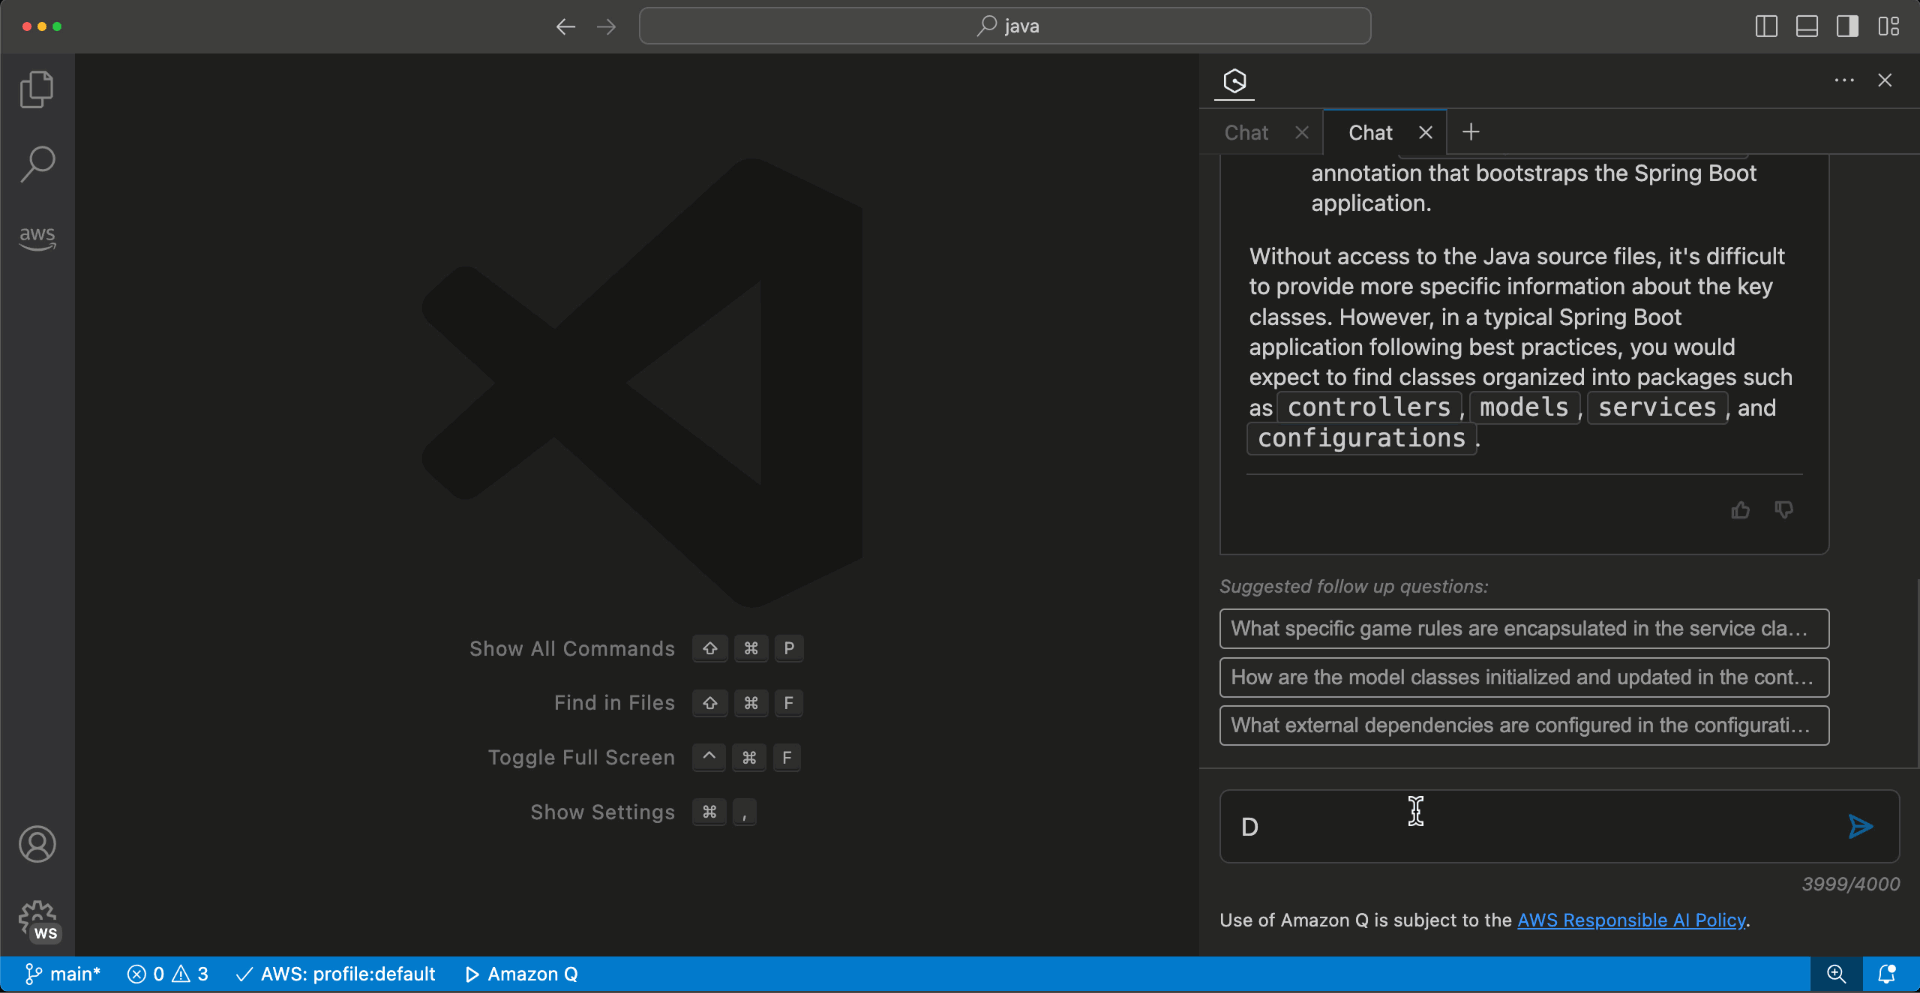Open the Explorer view in activity bar
Screen dimensions: 1920x993
pos(37,90)
